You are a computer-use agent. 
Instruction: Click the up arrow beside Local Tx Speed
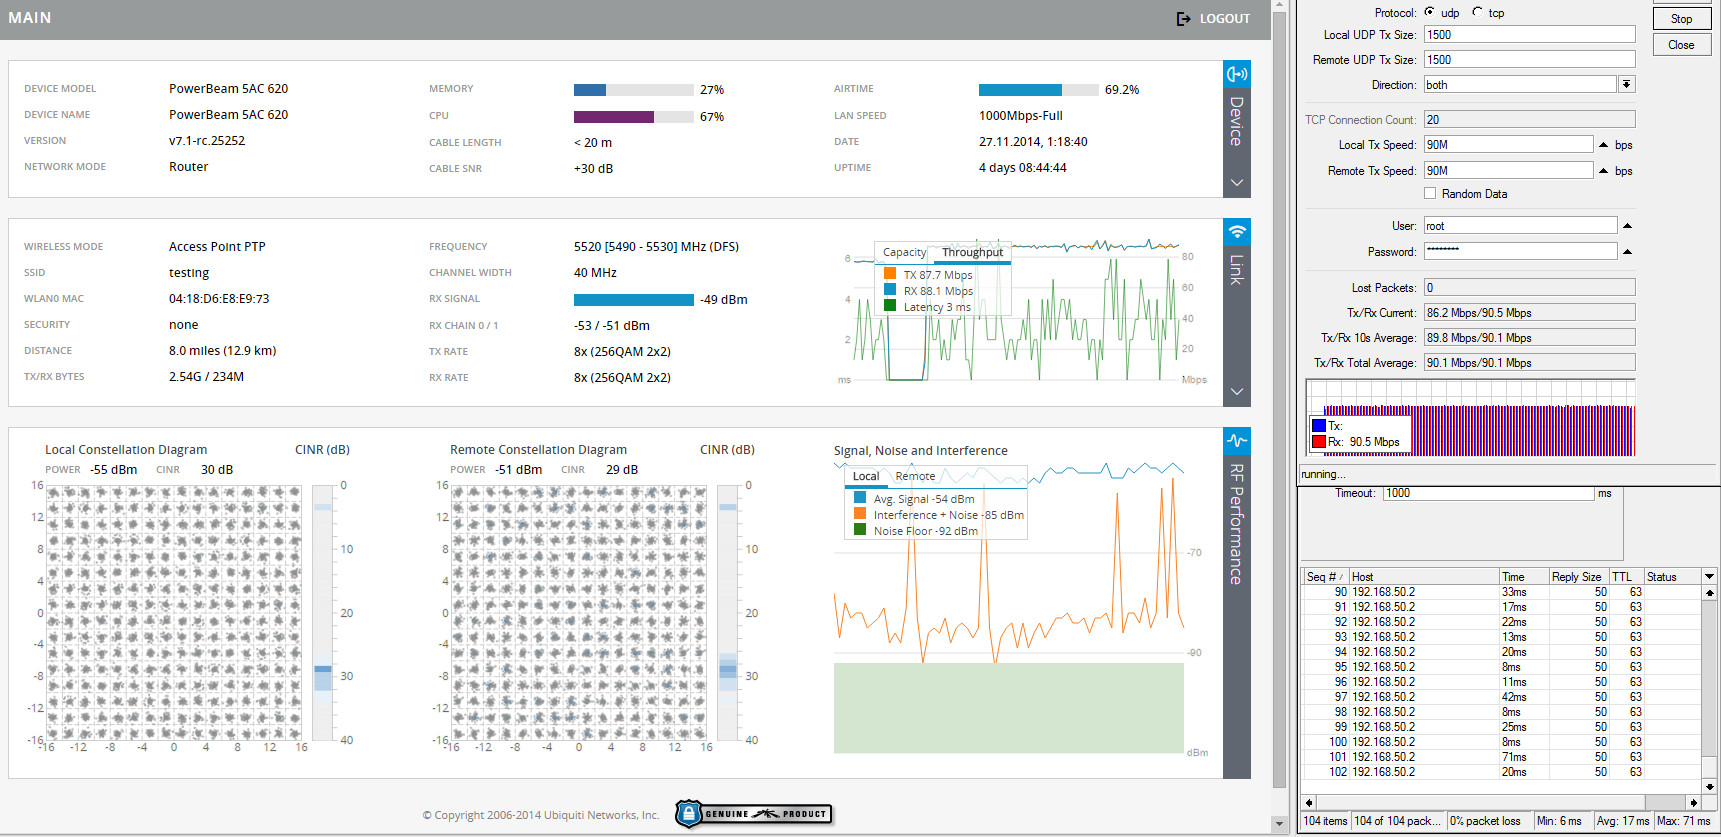point(1604,145)
